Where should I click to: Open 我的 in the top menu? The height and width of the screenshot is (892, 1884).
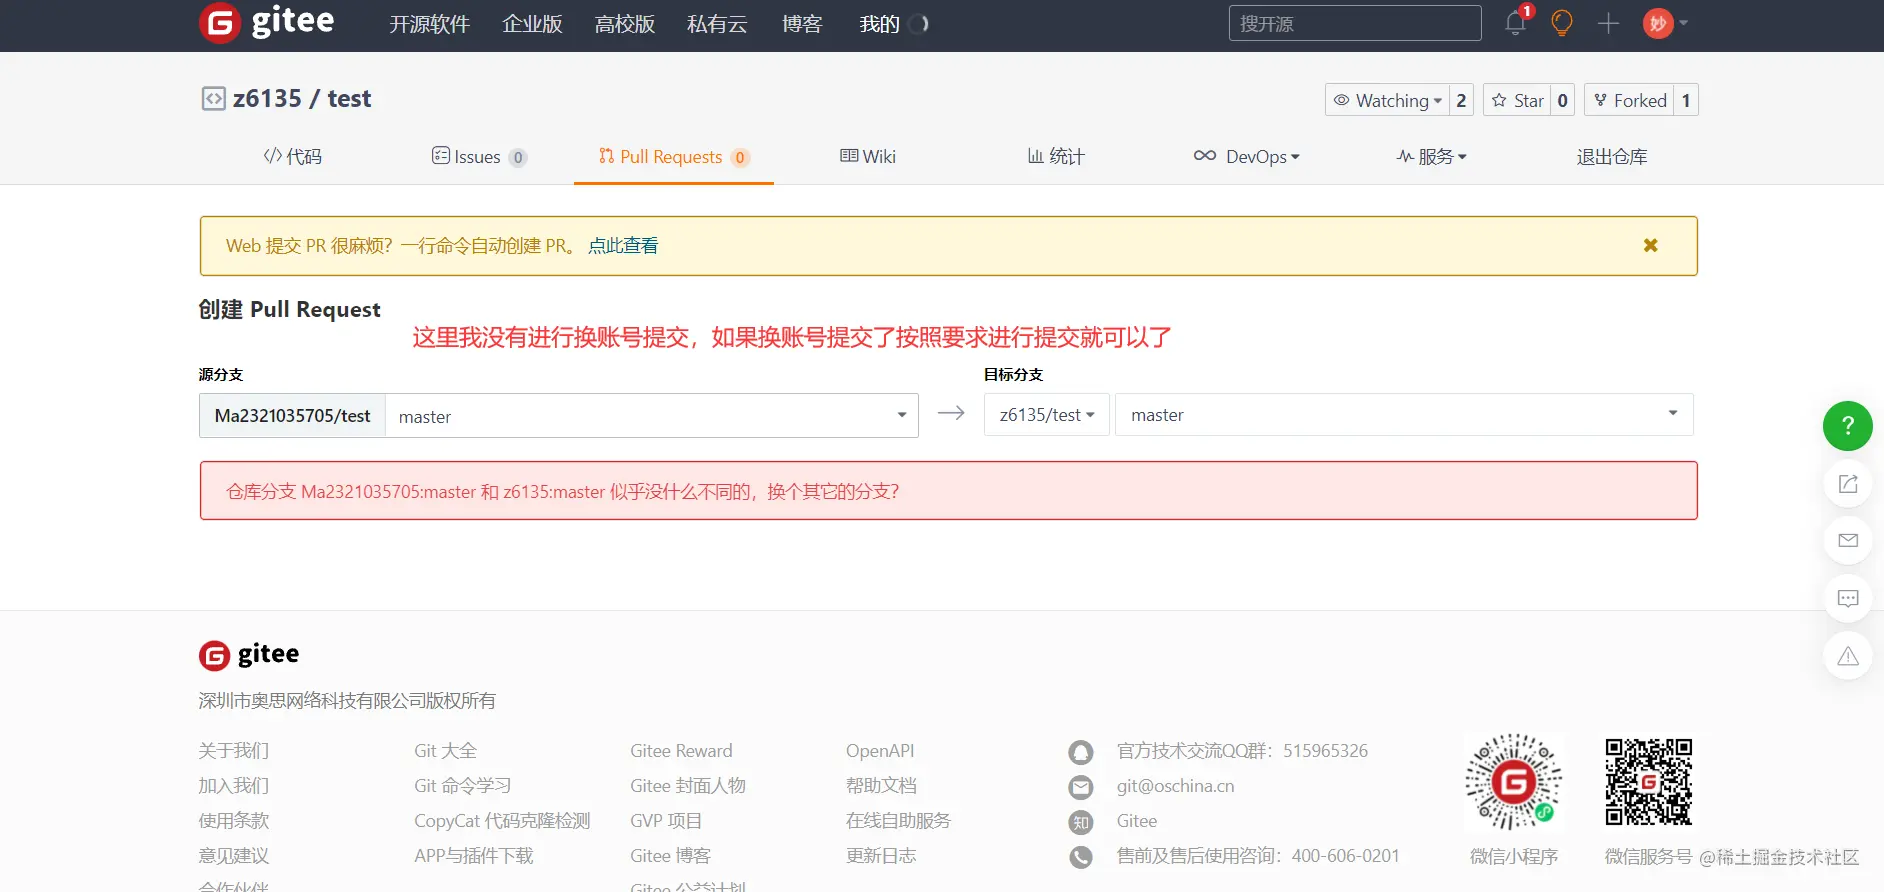click(880, 24)
